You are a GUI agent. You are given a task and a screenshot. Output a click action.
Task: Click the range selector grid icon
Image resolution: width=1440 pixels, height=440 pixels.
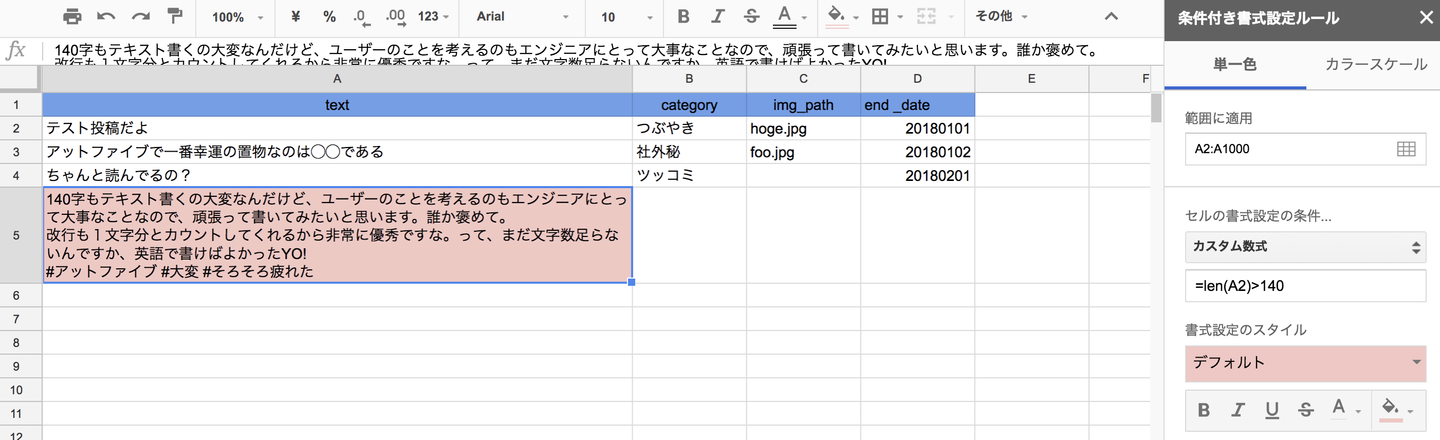[x=1405, y=149]
